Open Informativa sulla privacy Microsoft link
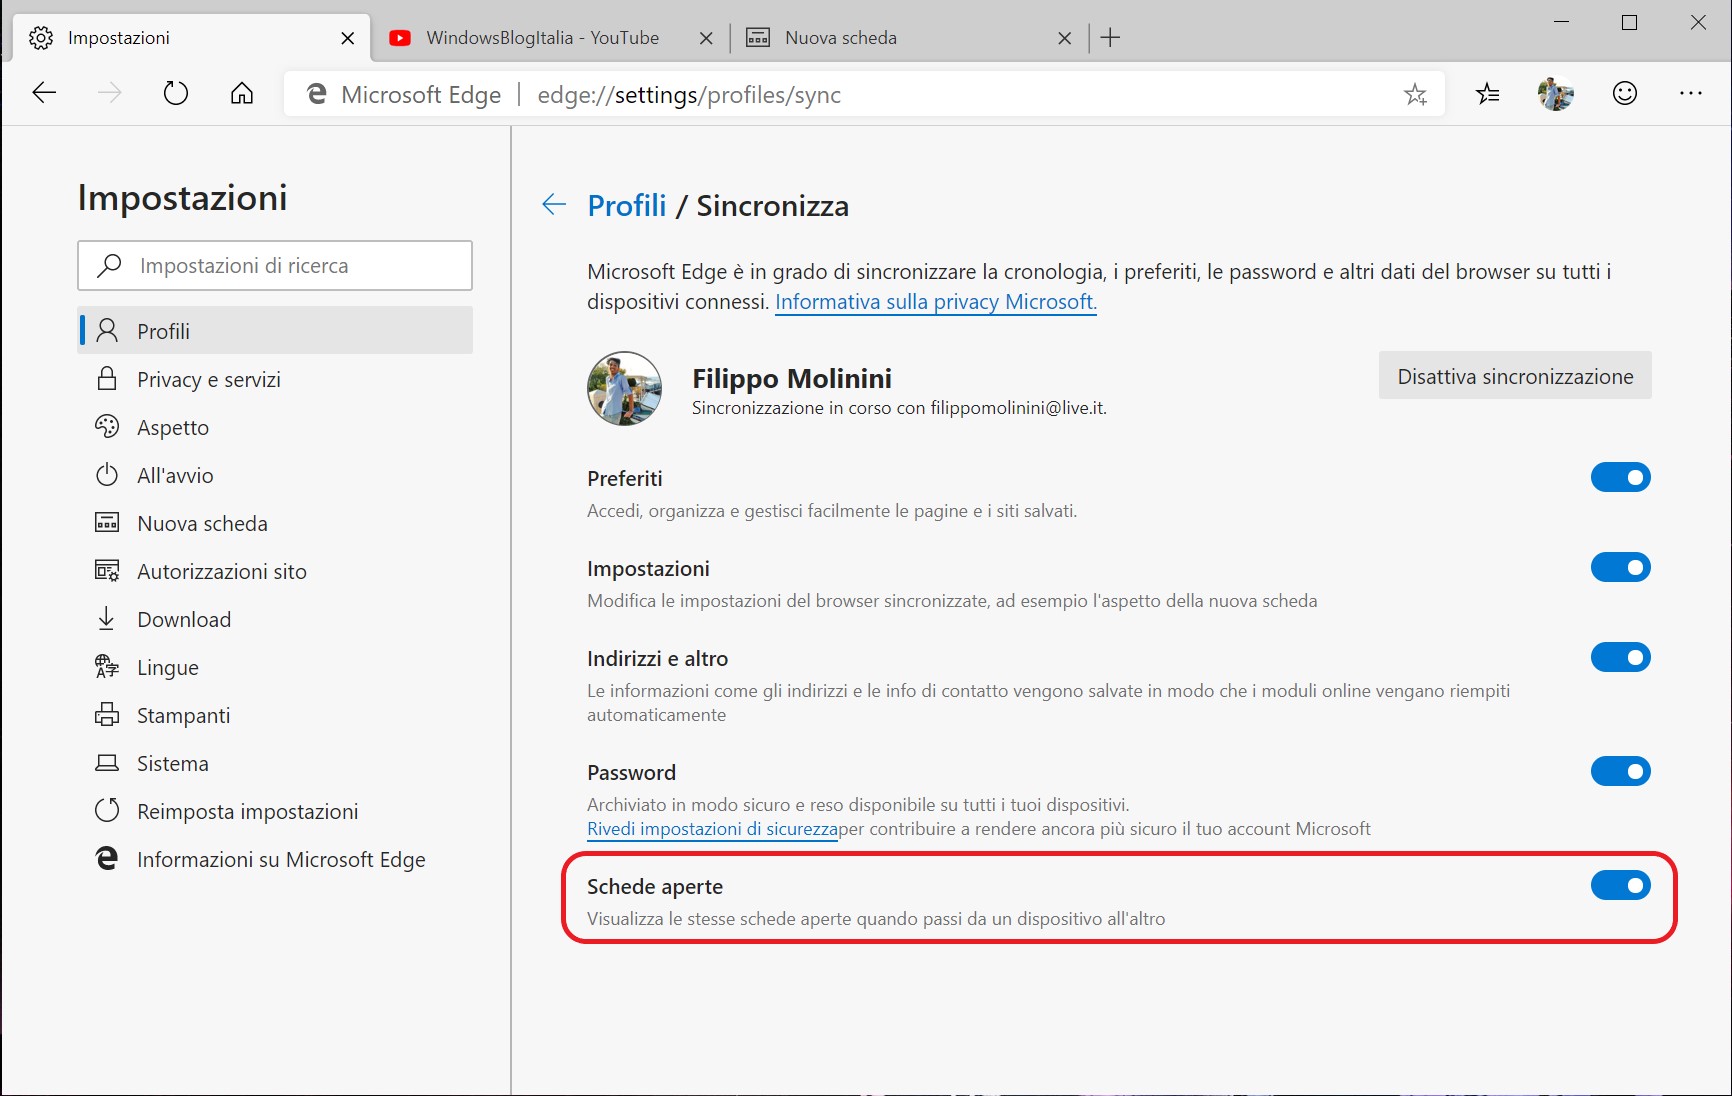Image resolution: width=1732 pixels, height=1096 pixels. pos(936,302)
